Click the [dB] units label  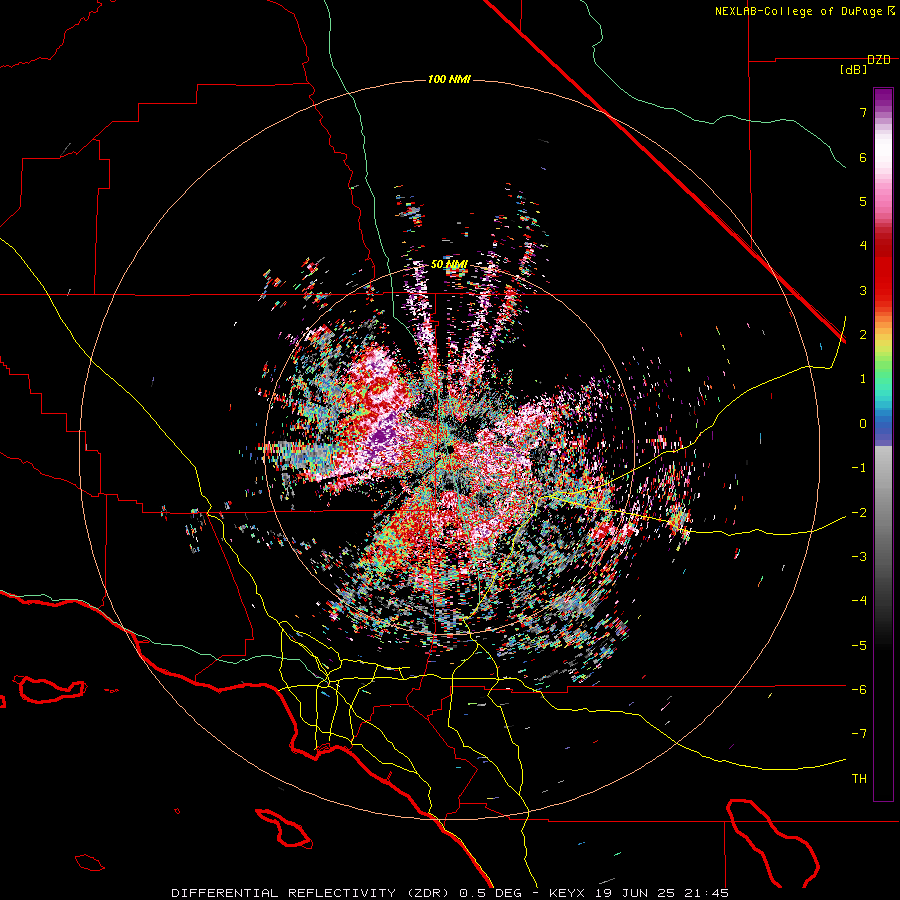(854, 70)
